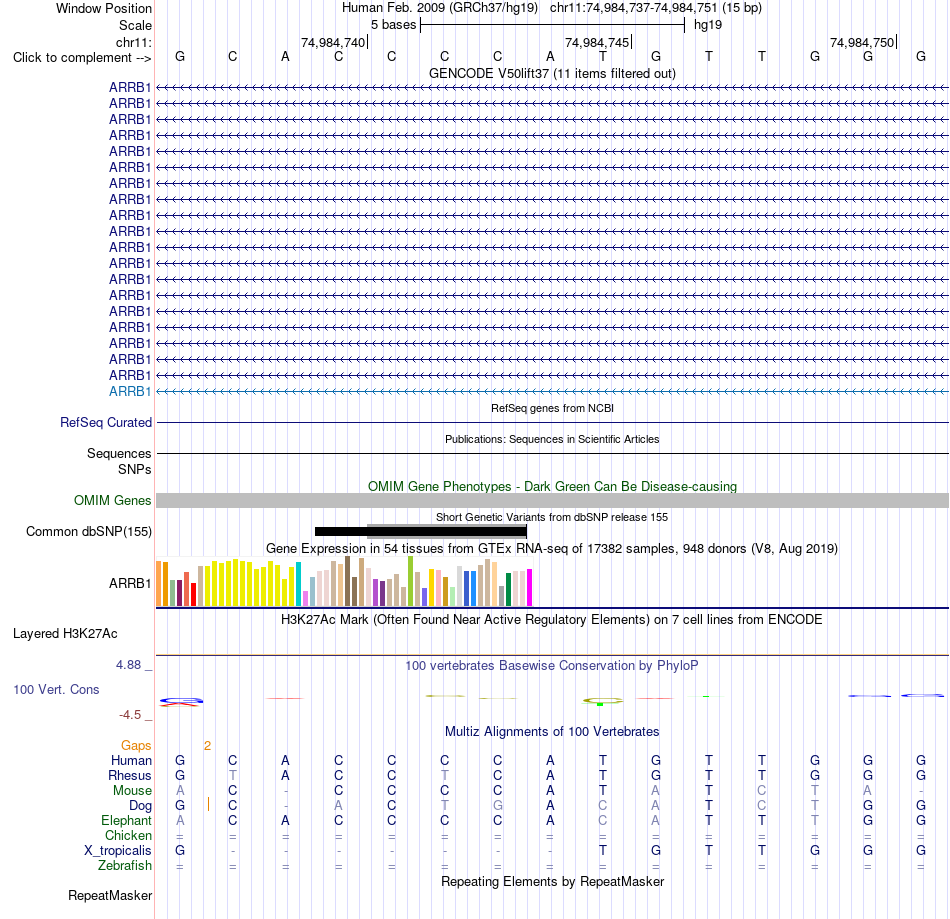This screenshot has width=950, height=919.
Task: Click the Layered H3K27Ac label
Action: 65,634
